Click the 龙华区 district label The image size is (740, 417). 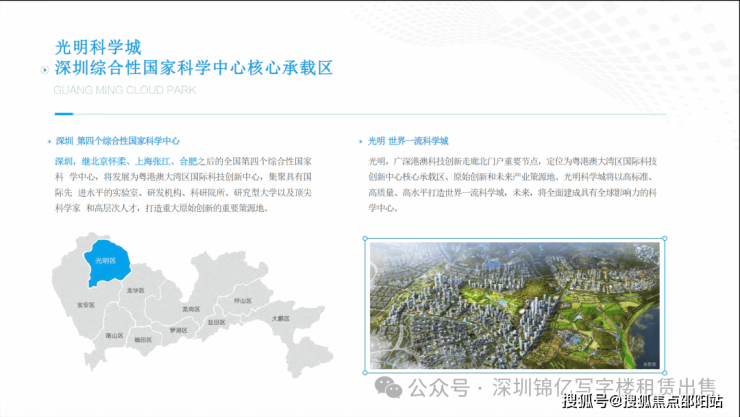point(135,289)
